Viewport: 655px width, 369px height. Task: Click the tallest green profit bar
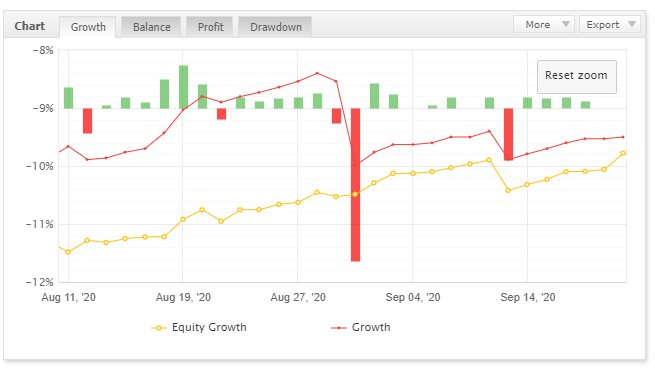183,87
